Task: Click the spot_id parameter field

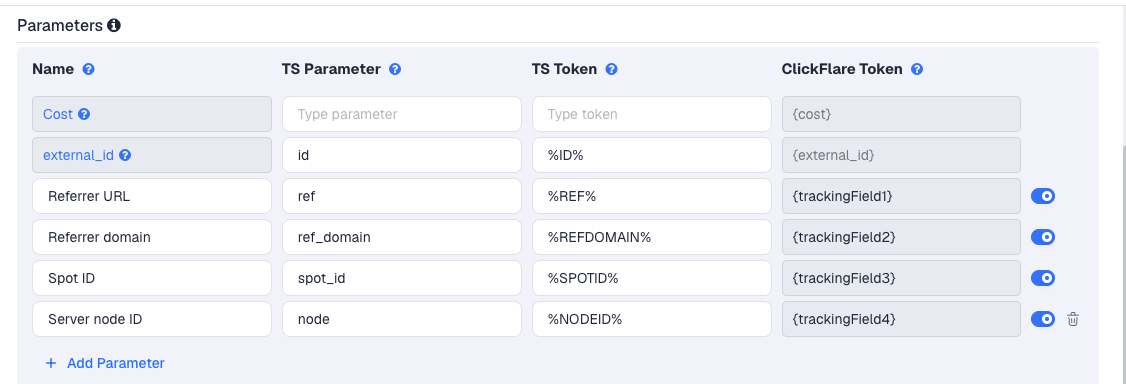Action: [402, 278]
